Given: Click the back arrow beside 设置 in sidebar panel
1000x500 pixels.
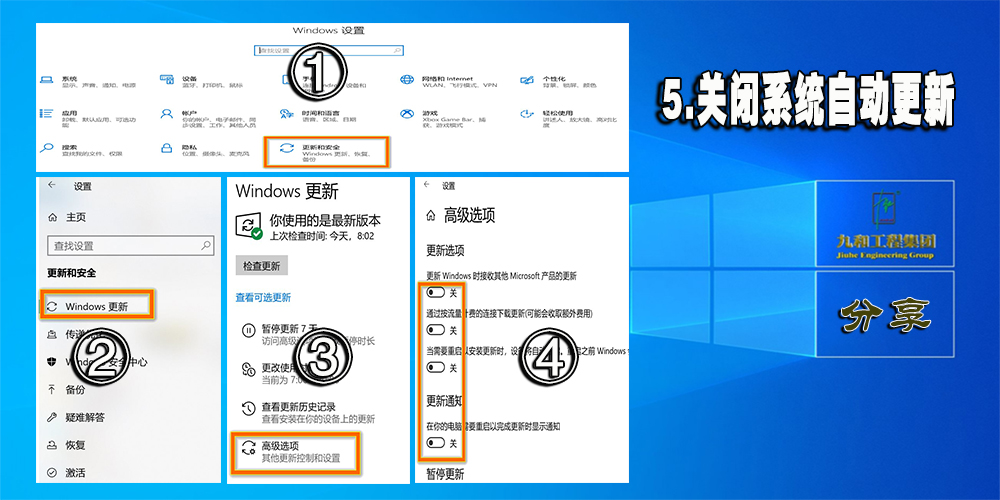Looking at the screenshot, I should tap(52, 185).
